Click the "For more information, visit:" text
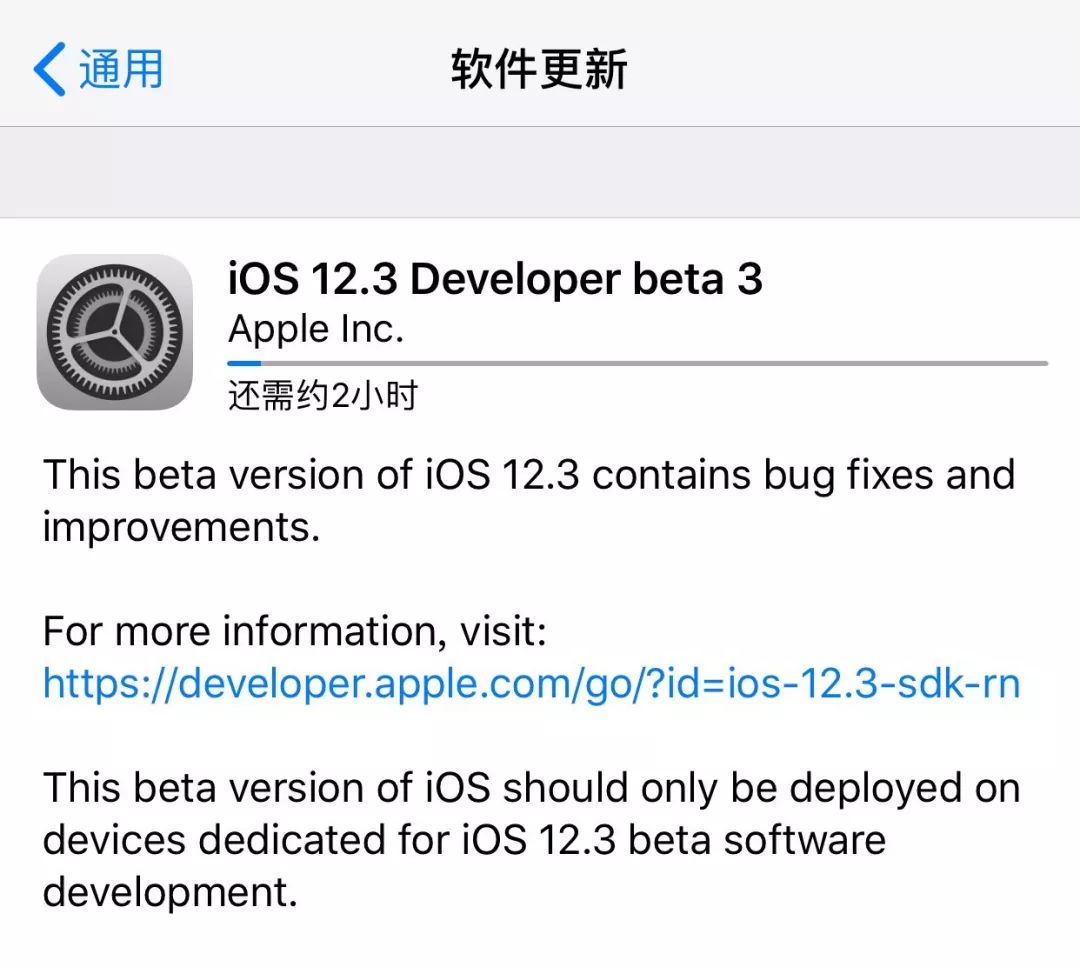 click(x=295, y=632)
